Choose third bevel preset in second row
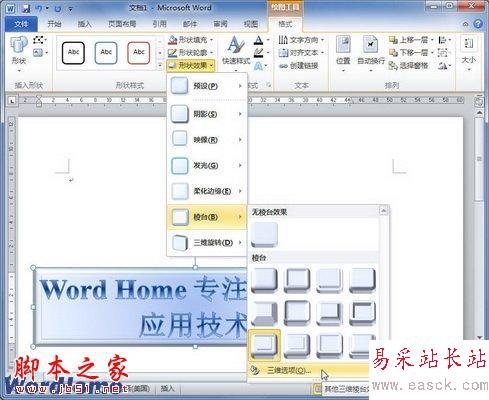The height and width of the screenshot is (400, 489). (329, 313)
